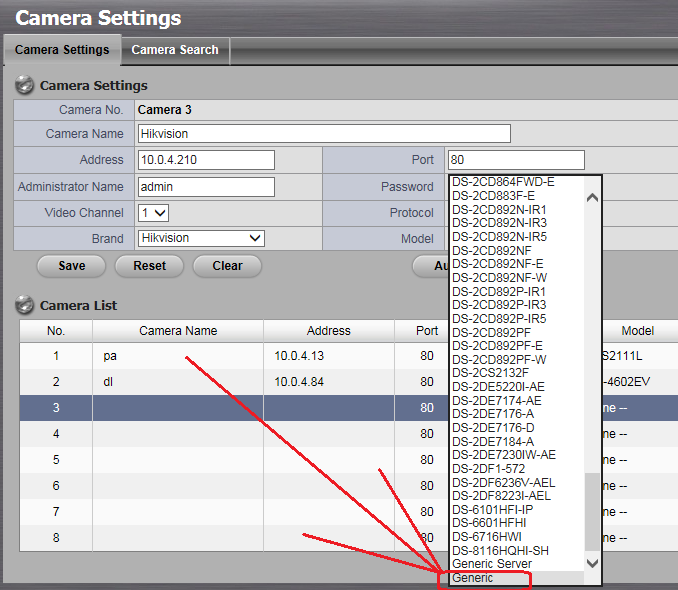Pick model DS-2CD892PF from the list
This screenshot has width=678, height=590.
492,332
